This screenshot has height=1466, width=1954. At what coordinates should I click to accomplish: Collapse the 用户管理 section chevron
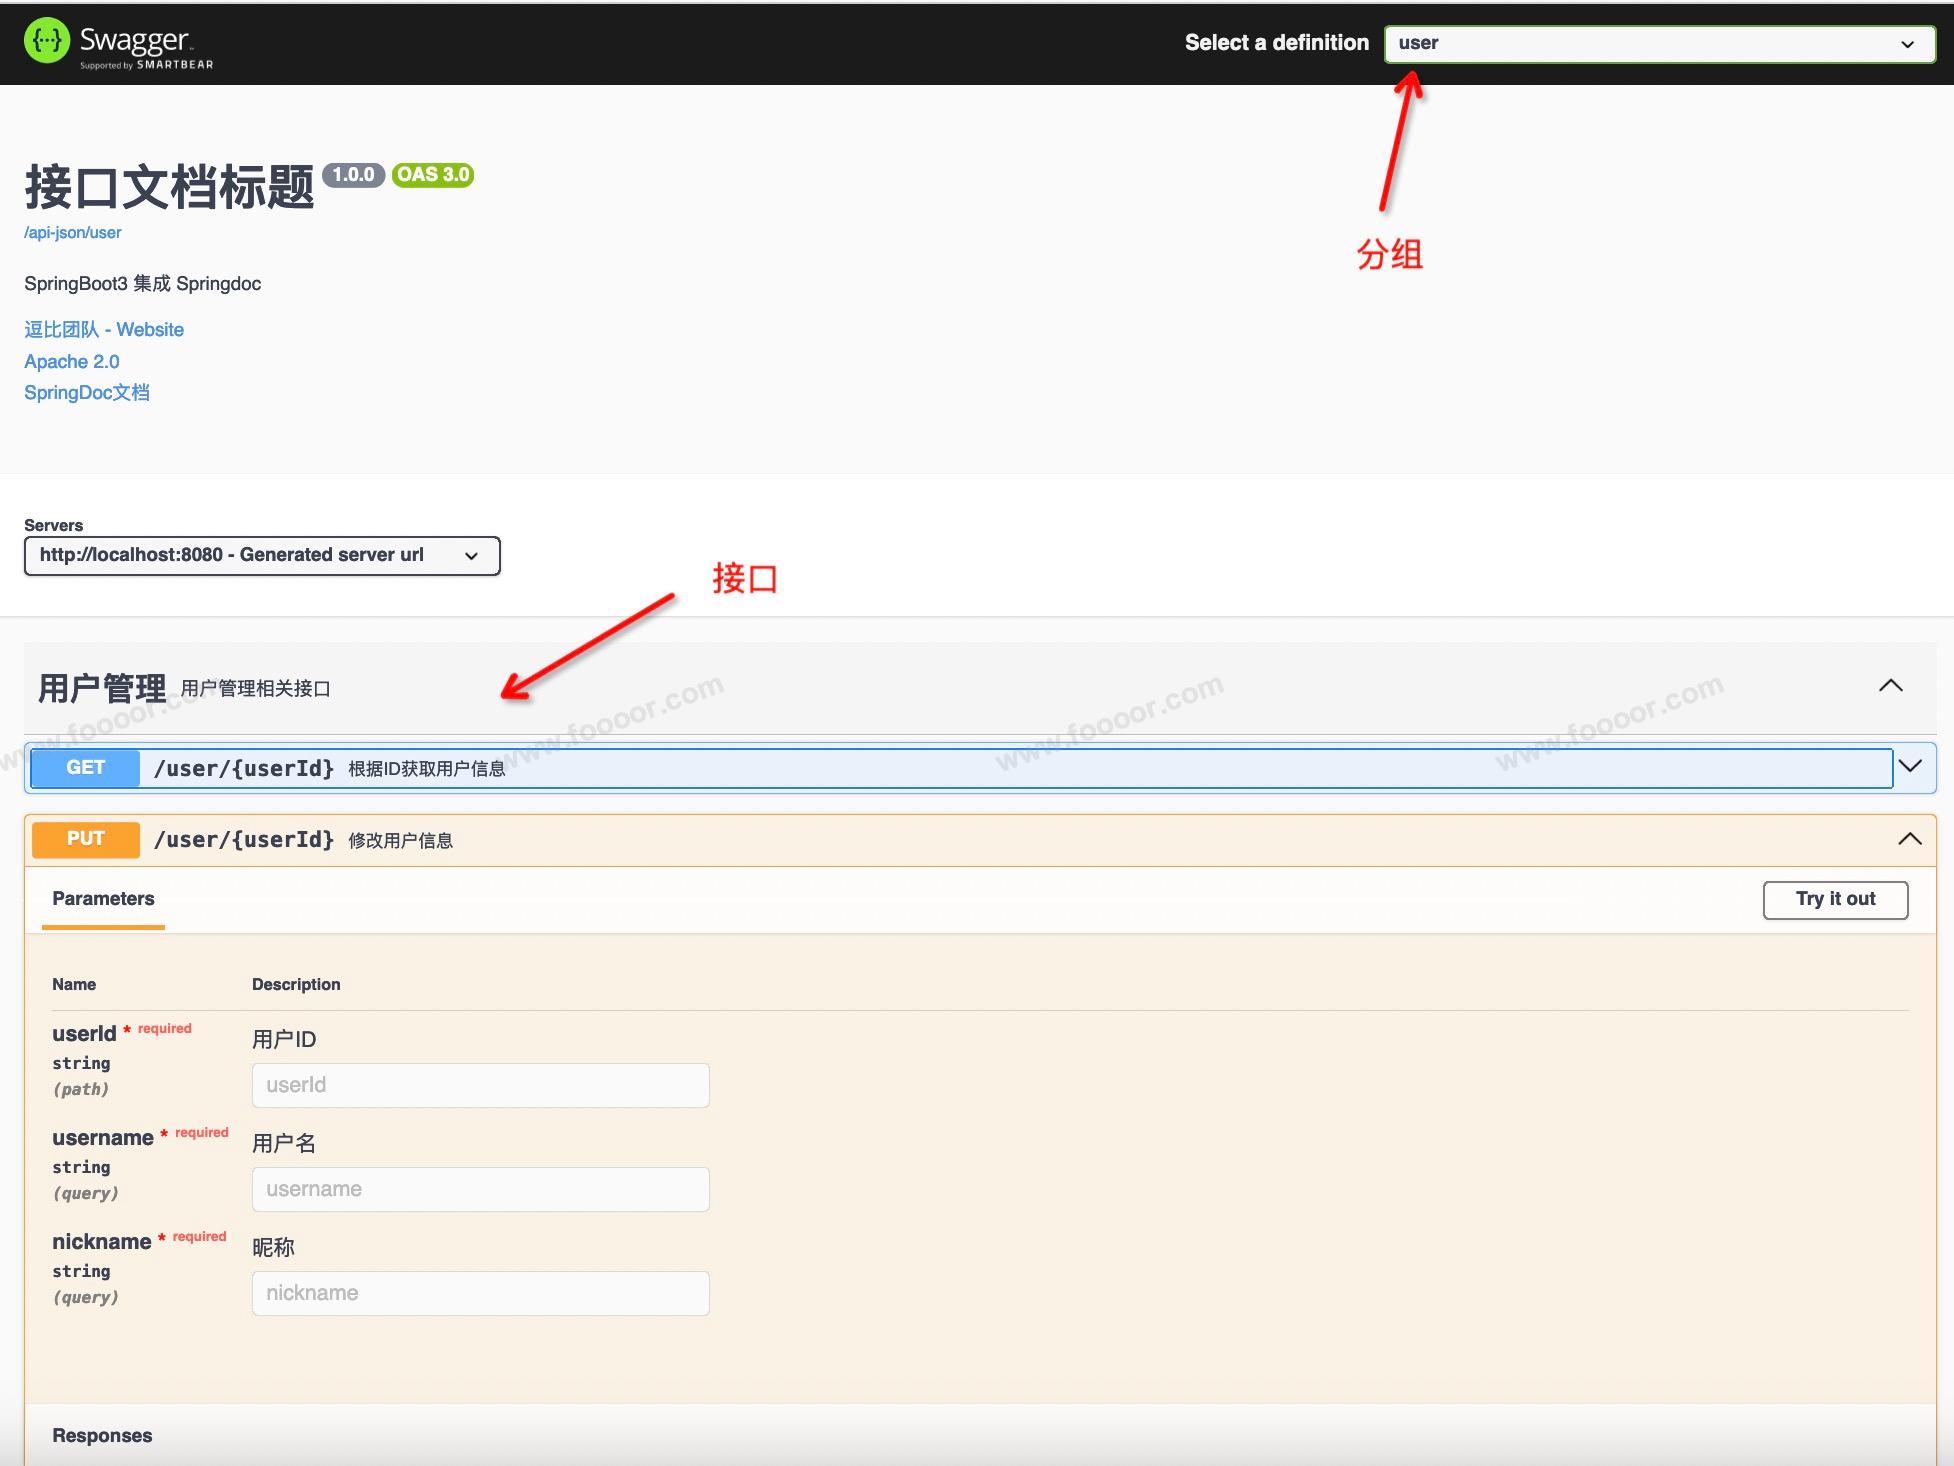point(1890,686)
